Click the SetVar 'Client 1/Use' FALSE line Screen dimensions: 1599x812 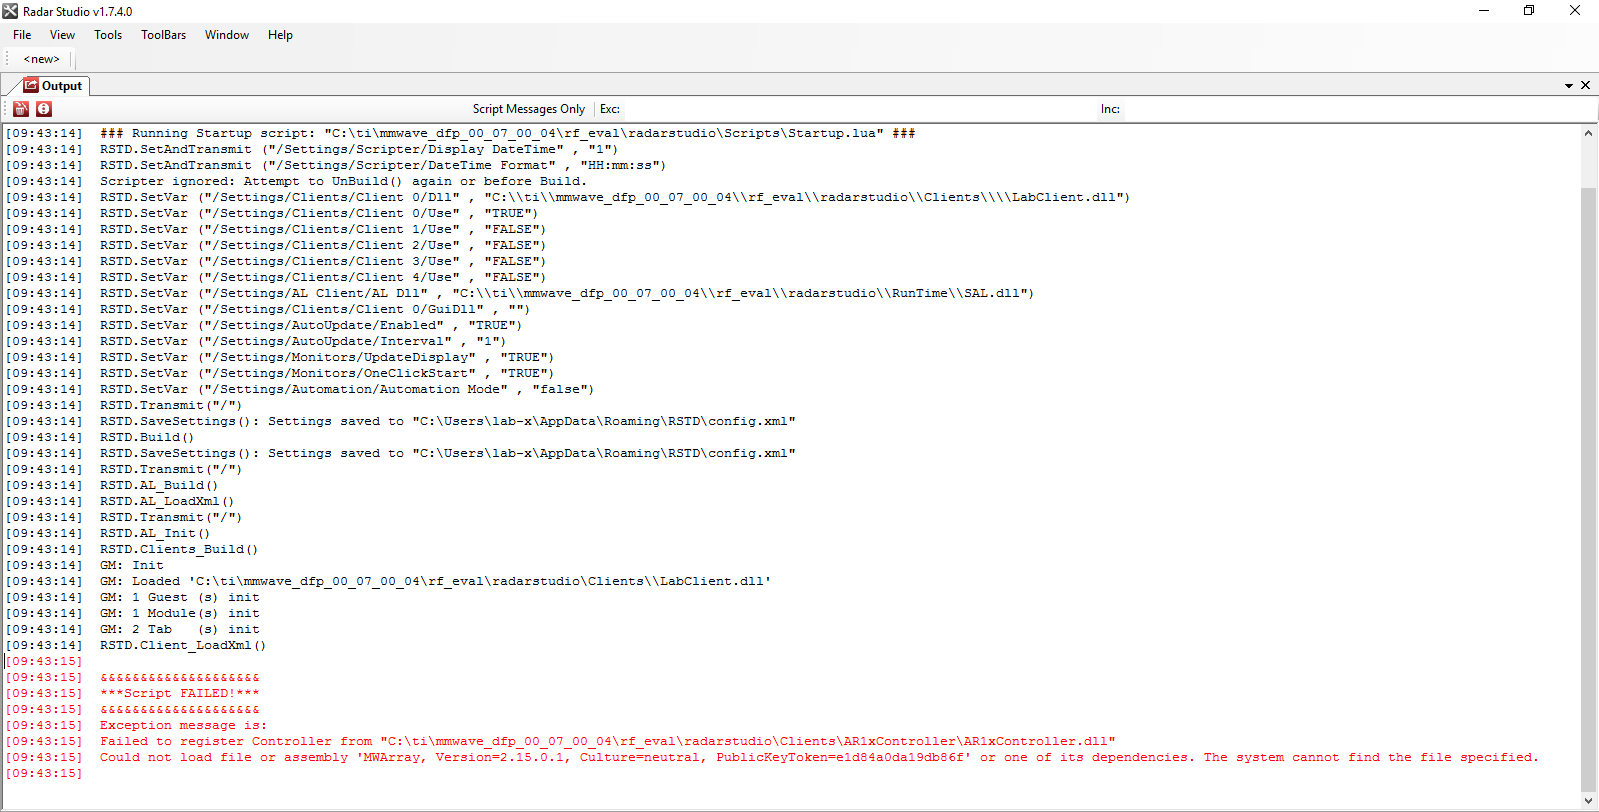click(x=323, y=229)
